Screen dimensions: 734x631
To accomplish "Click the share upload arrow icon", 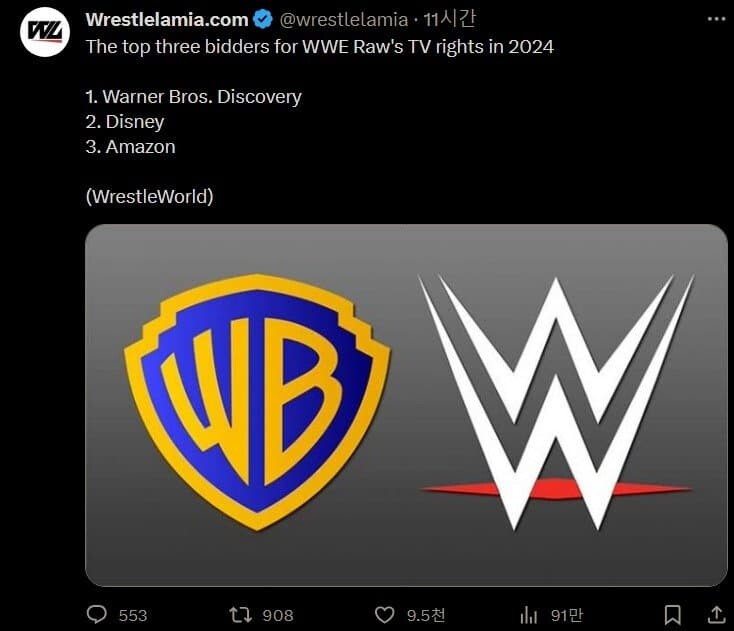I will point(716,615).
